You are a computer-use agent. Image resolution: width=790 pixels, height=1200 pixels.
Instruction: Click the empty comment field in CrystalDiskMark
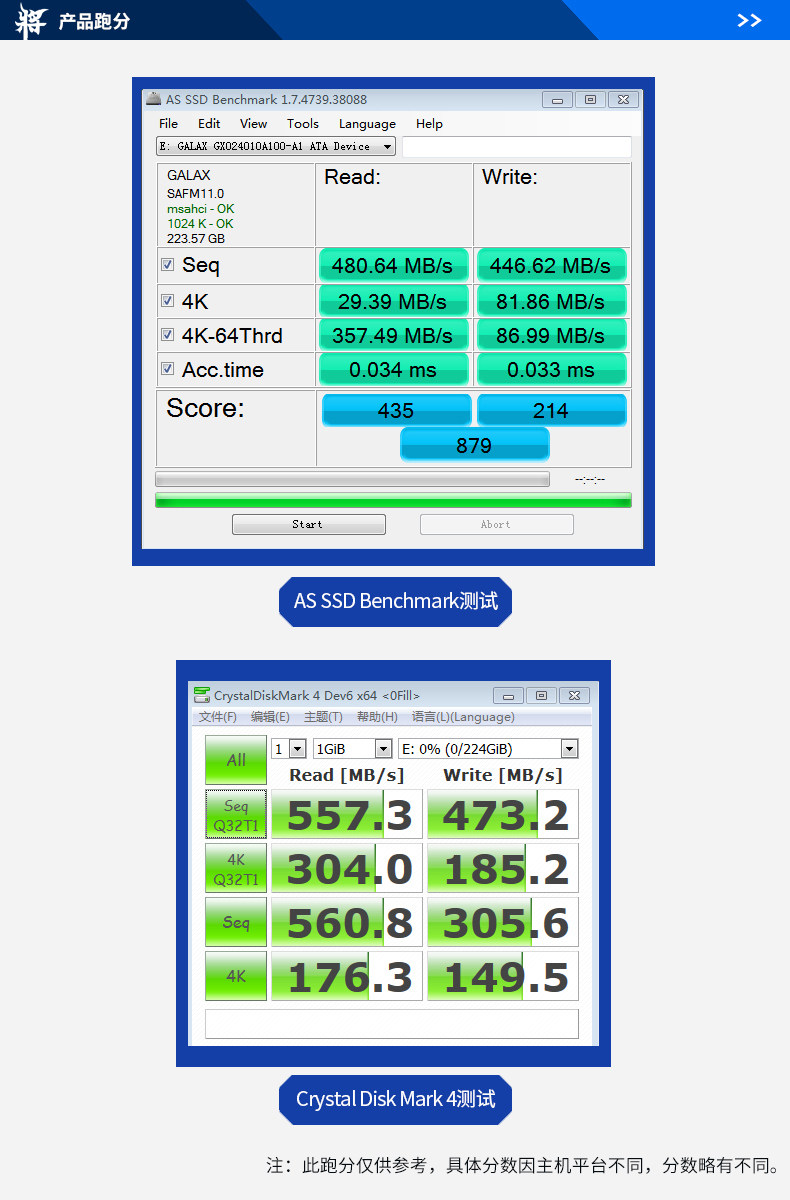pos(392,1024)
